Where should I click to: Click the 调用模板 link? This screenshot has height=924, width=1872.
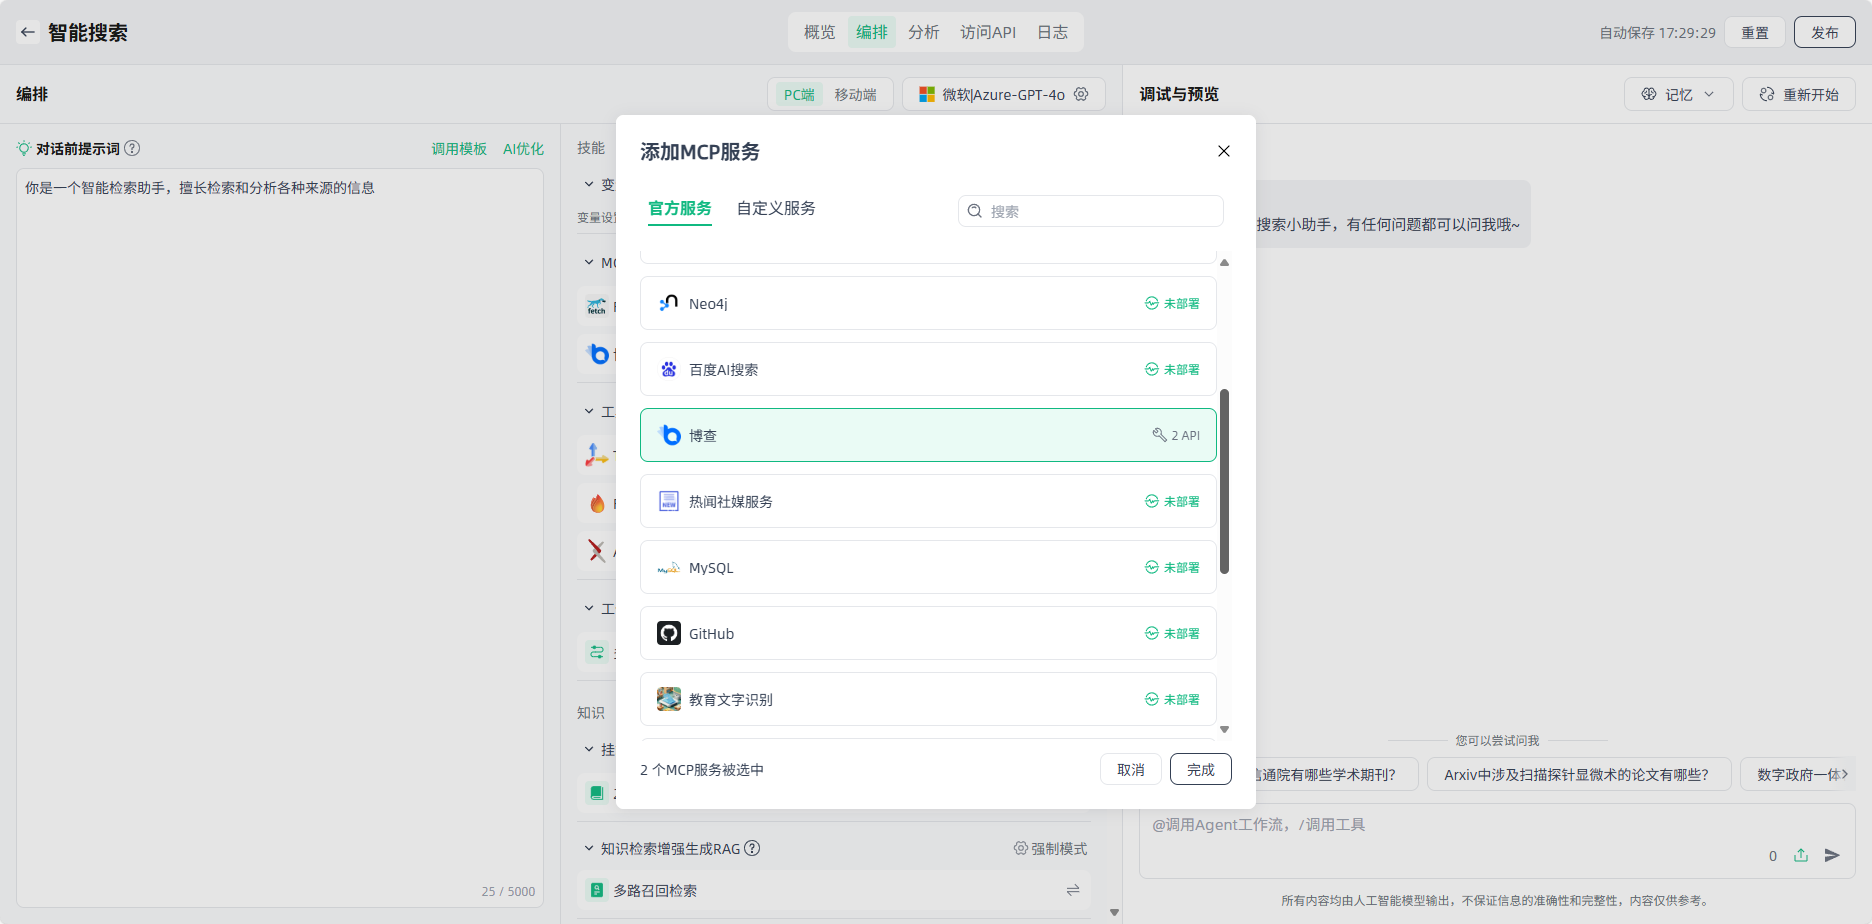point(459,148)
